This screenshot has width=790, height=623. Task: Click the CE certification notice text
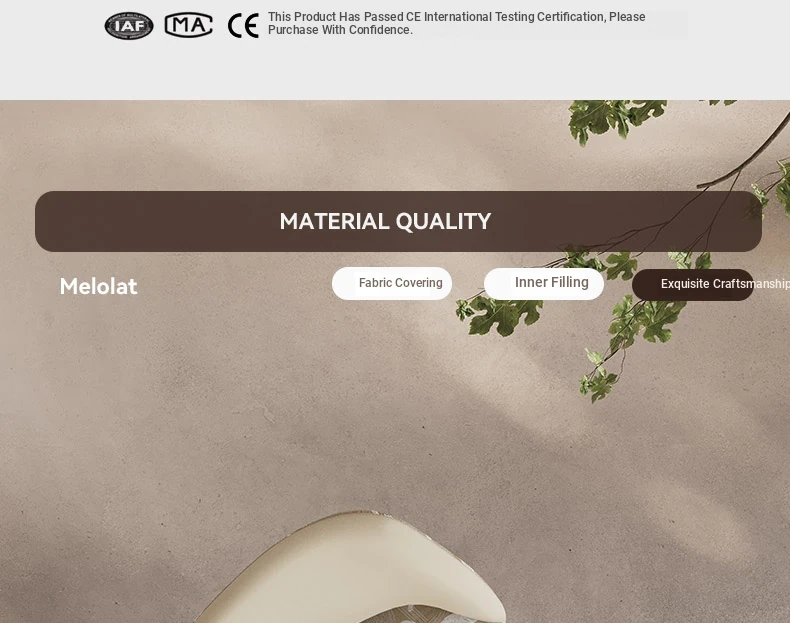tap(456, 23)
